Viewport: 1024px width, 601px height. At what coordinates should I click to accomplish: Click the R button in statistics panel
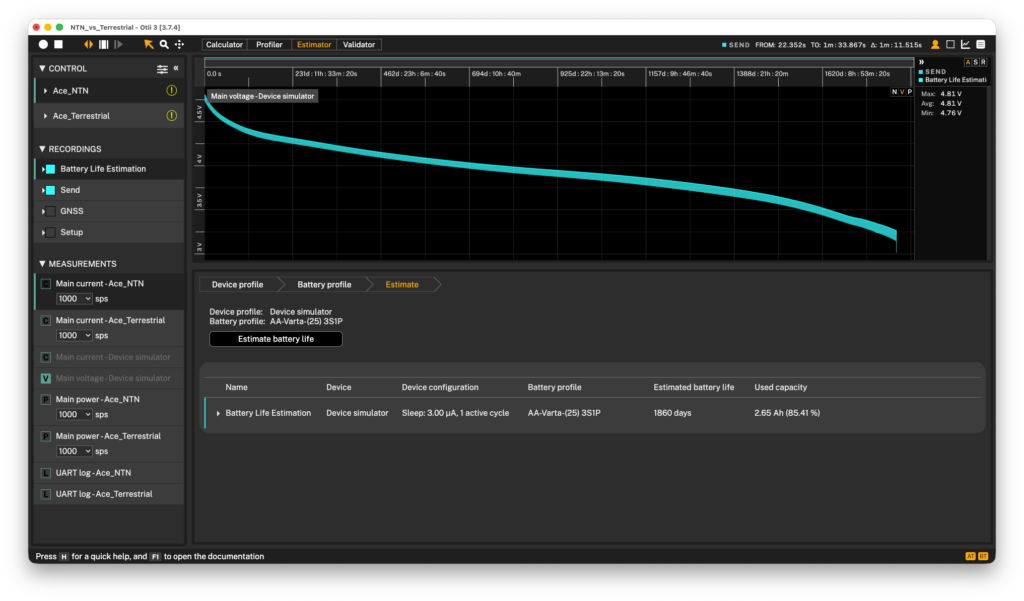983,62
